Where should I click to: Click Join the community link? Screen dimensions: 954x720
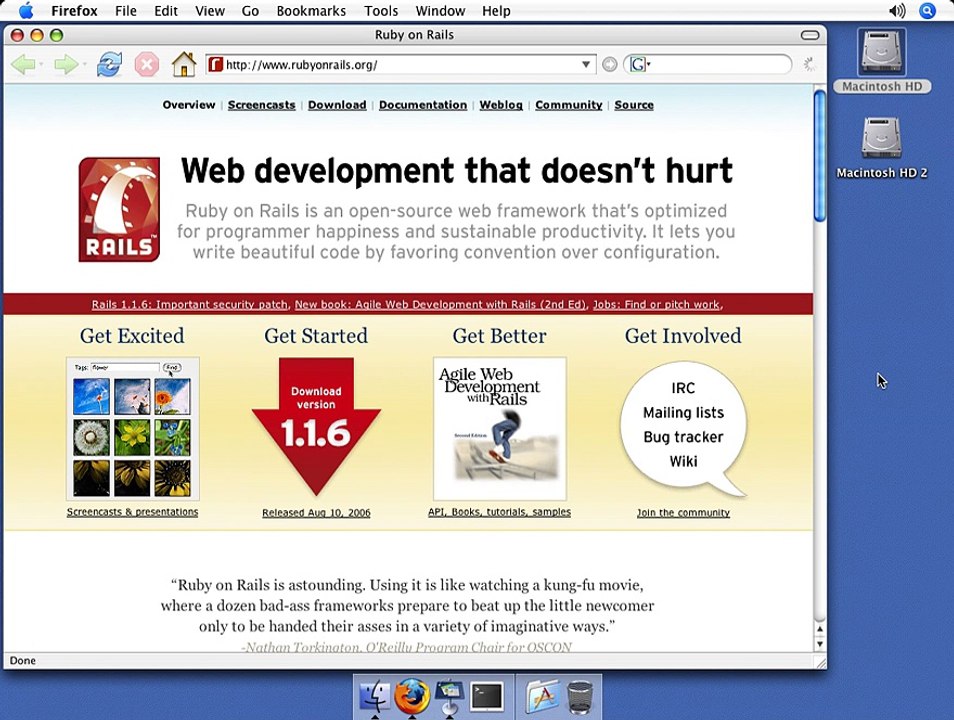tap(683, 512)
